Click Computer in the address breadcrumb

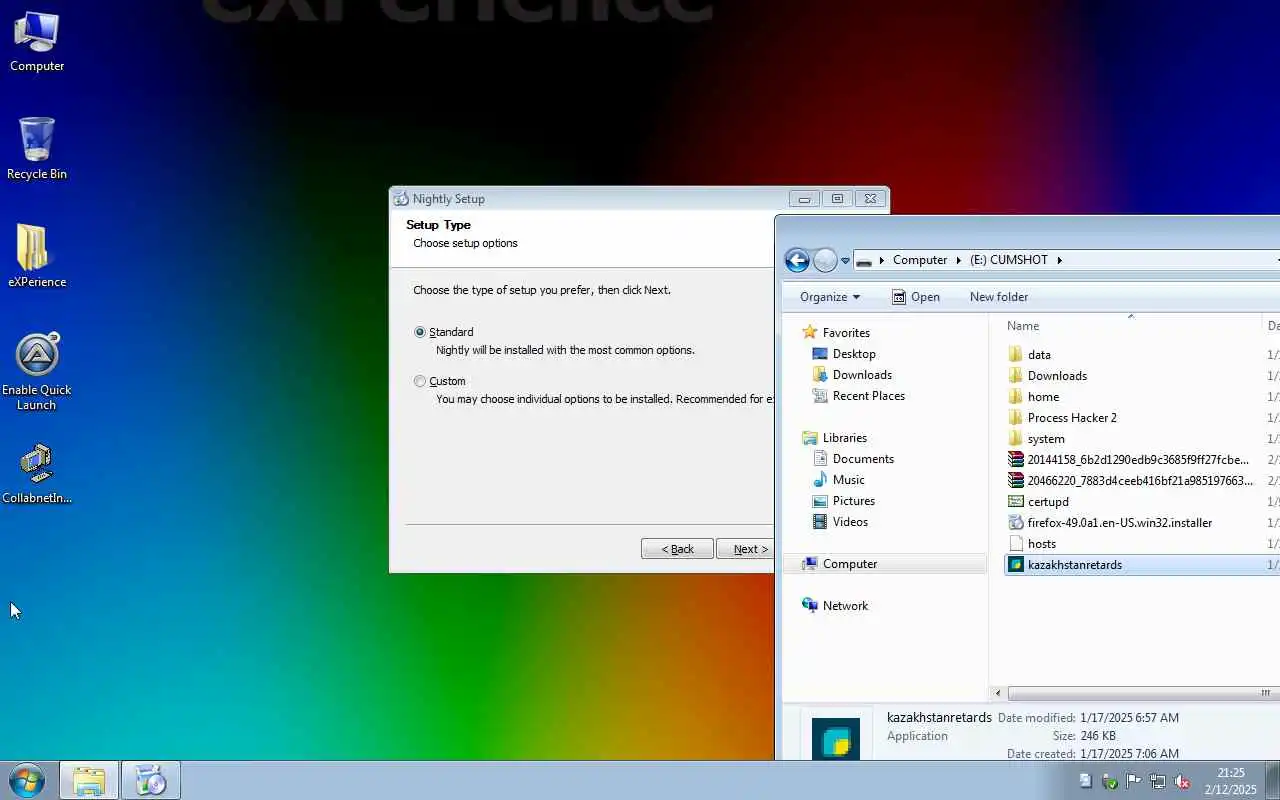coord(920,260)
